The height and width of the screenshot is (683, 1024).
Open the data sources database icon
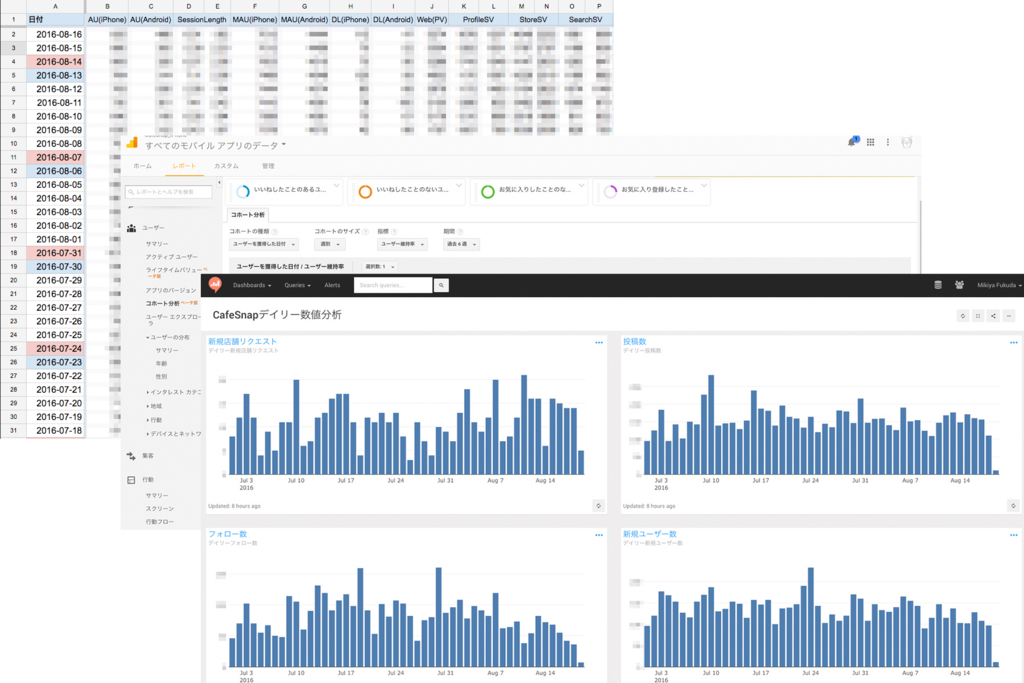(x=938, y=285)
